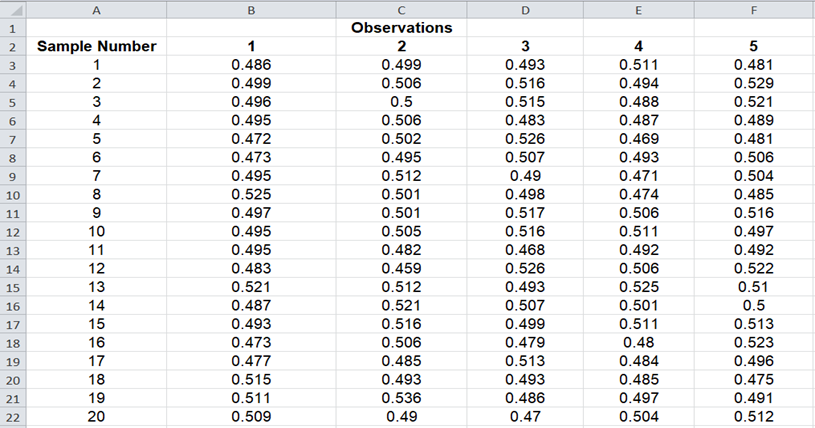This screenshot has width=815, height=428.
Task: Click the select-all corner of the grid
Action: [12, 9]
